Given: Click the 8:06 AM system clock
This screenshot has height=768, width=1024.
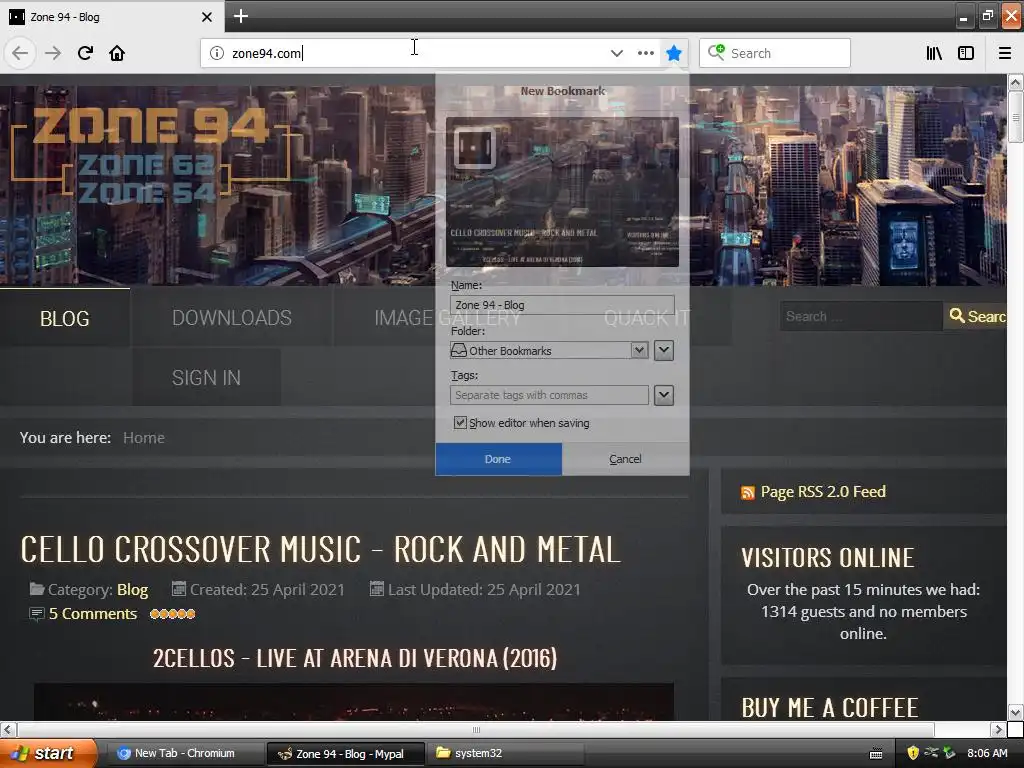Looking at the screenshot, I should 987,753.
